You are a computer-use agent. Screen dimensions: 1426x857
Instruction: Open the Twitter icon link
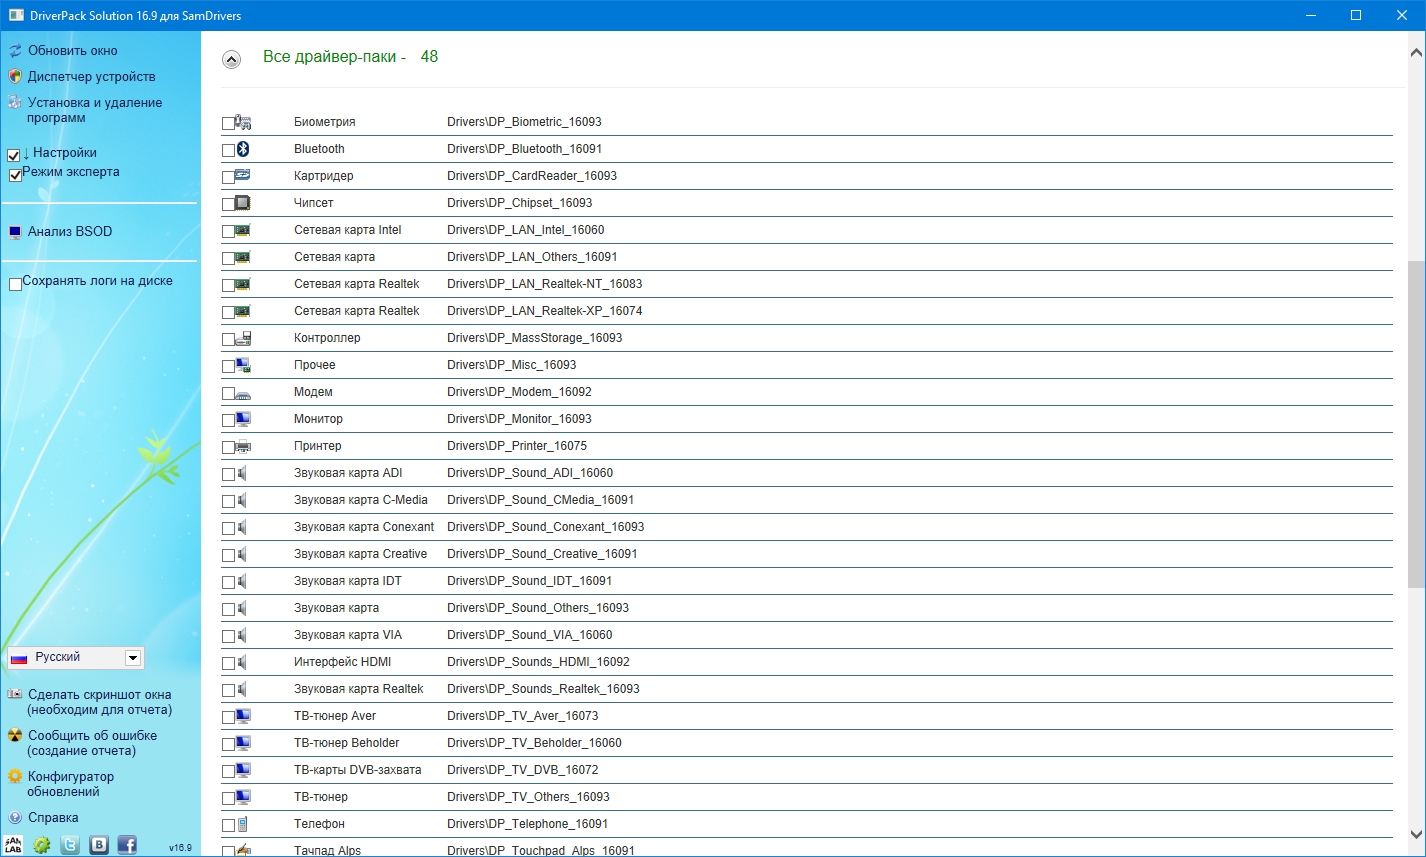click(70, 845)
